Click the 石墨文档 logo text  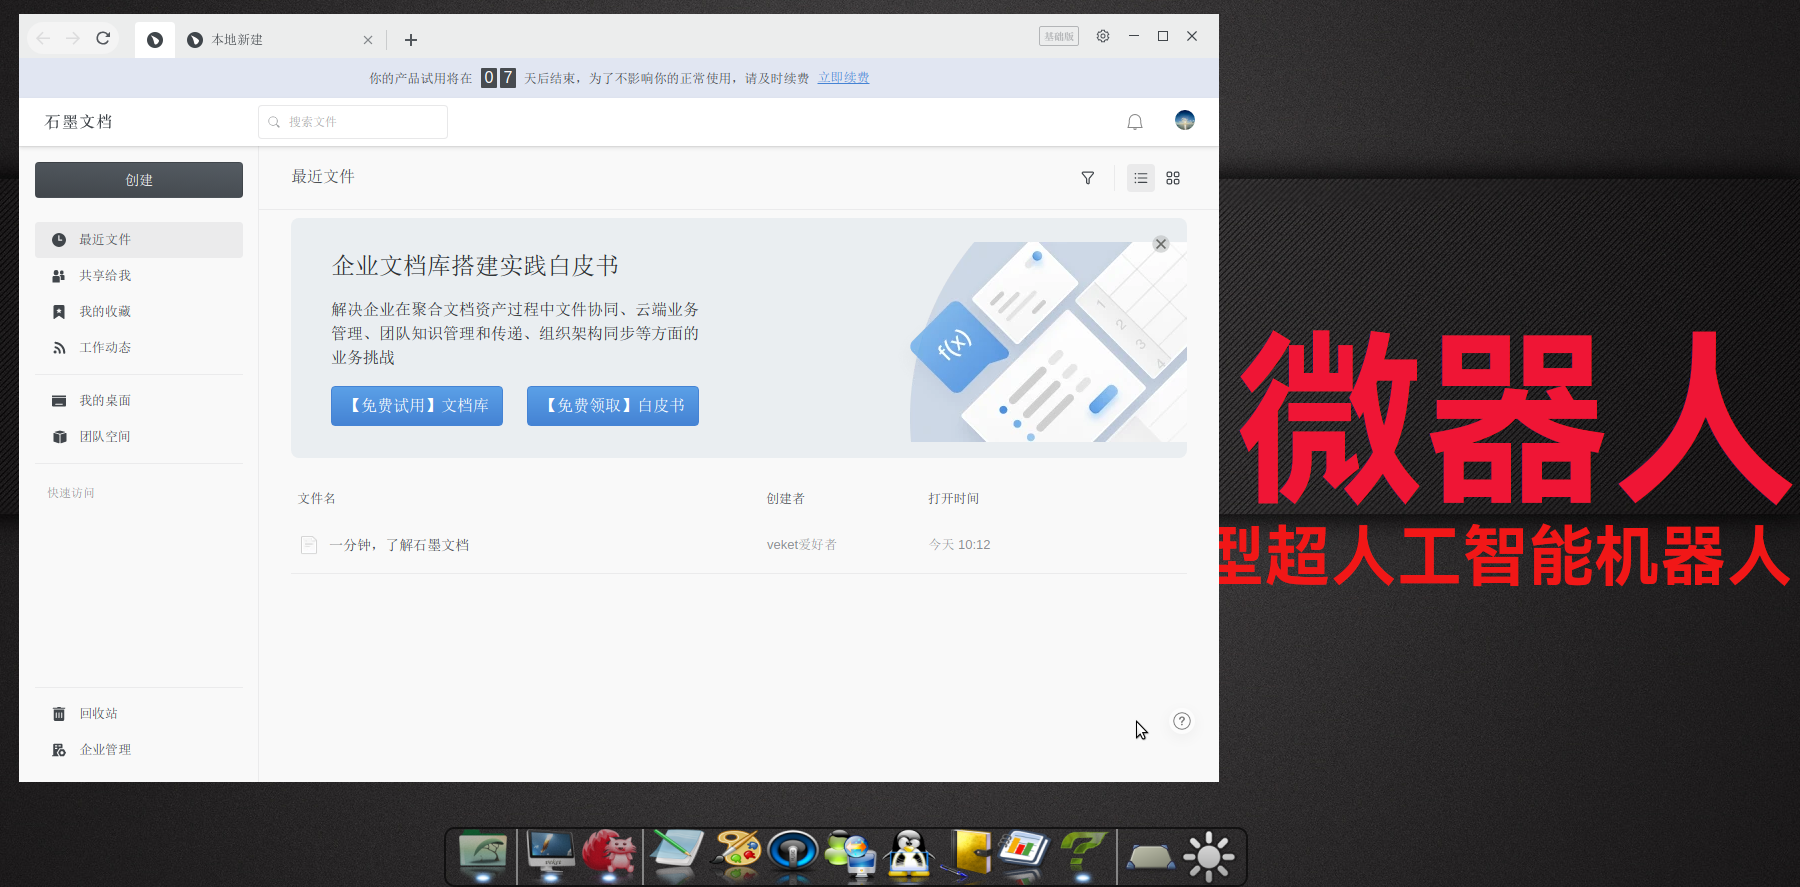pos(79,122)
